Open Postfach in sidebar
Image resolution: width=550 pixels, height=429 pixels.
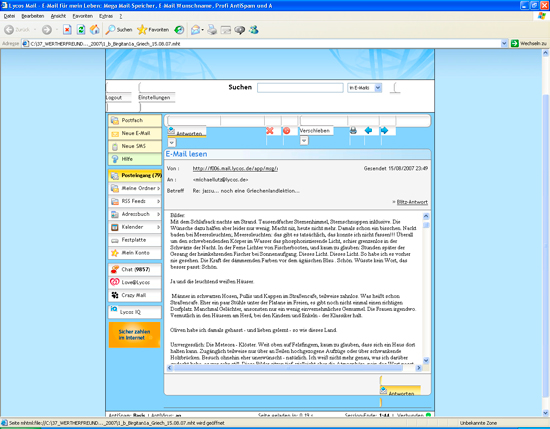point(135,120)
